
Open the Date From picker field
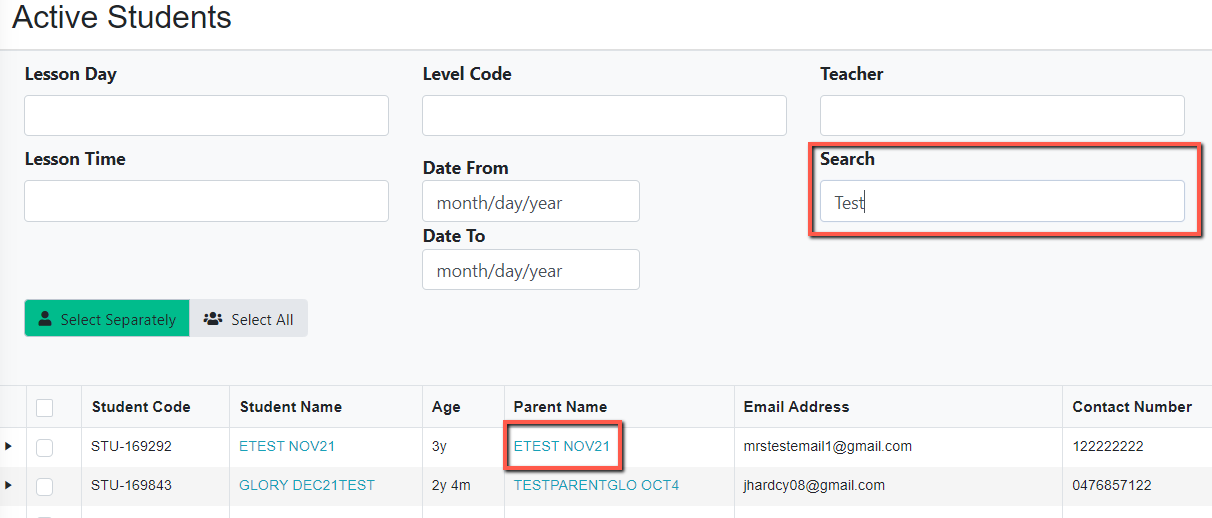tap(531, 201)
